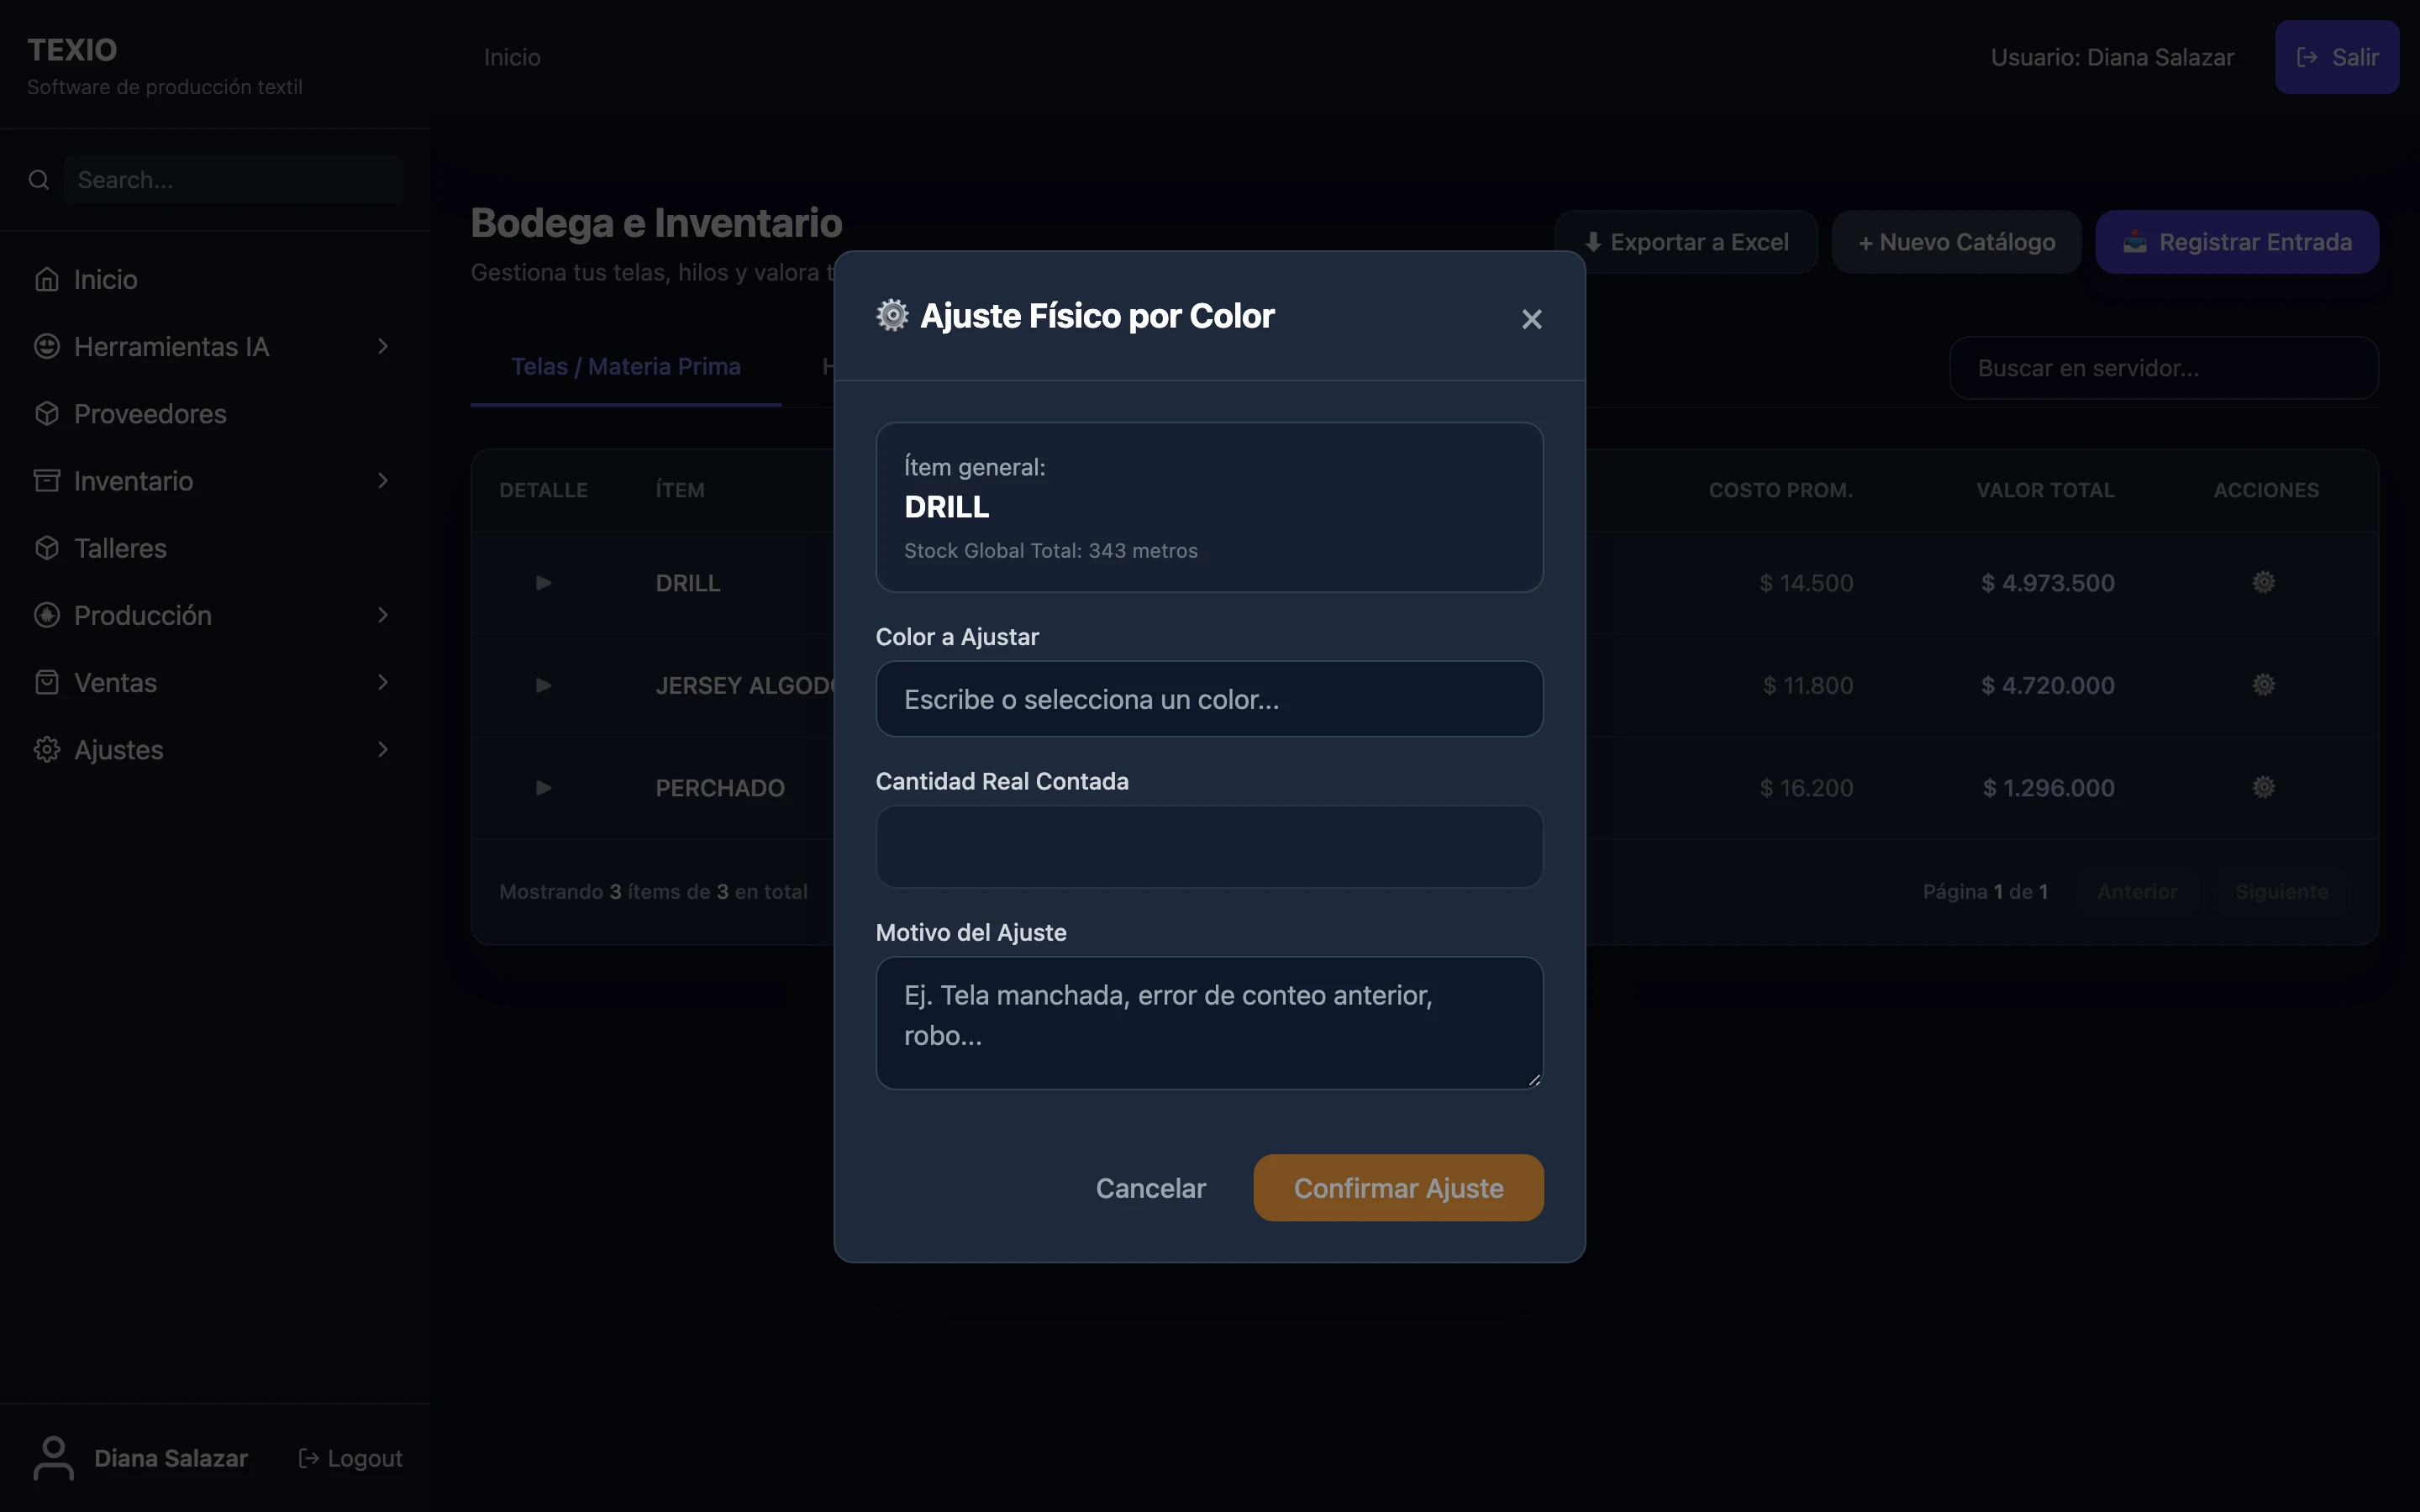Close the Ajuste Físico por Color dialog
The width and height of the screenshot is (2420, 1512).
tap(1531, 319)
